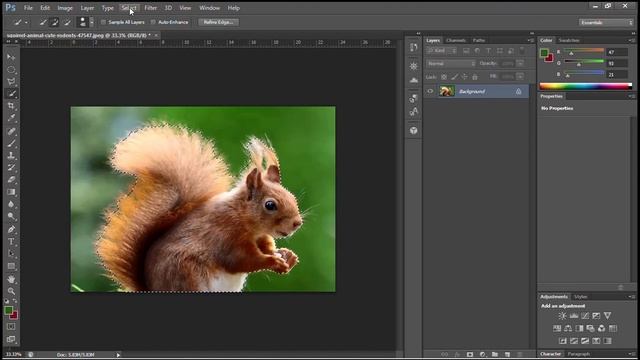Switch to the Swatches tab
This screenshot has width=640, height=360.
[x=569, y=40]
